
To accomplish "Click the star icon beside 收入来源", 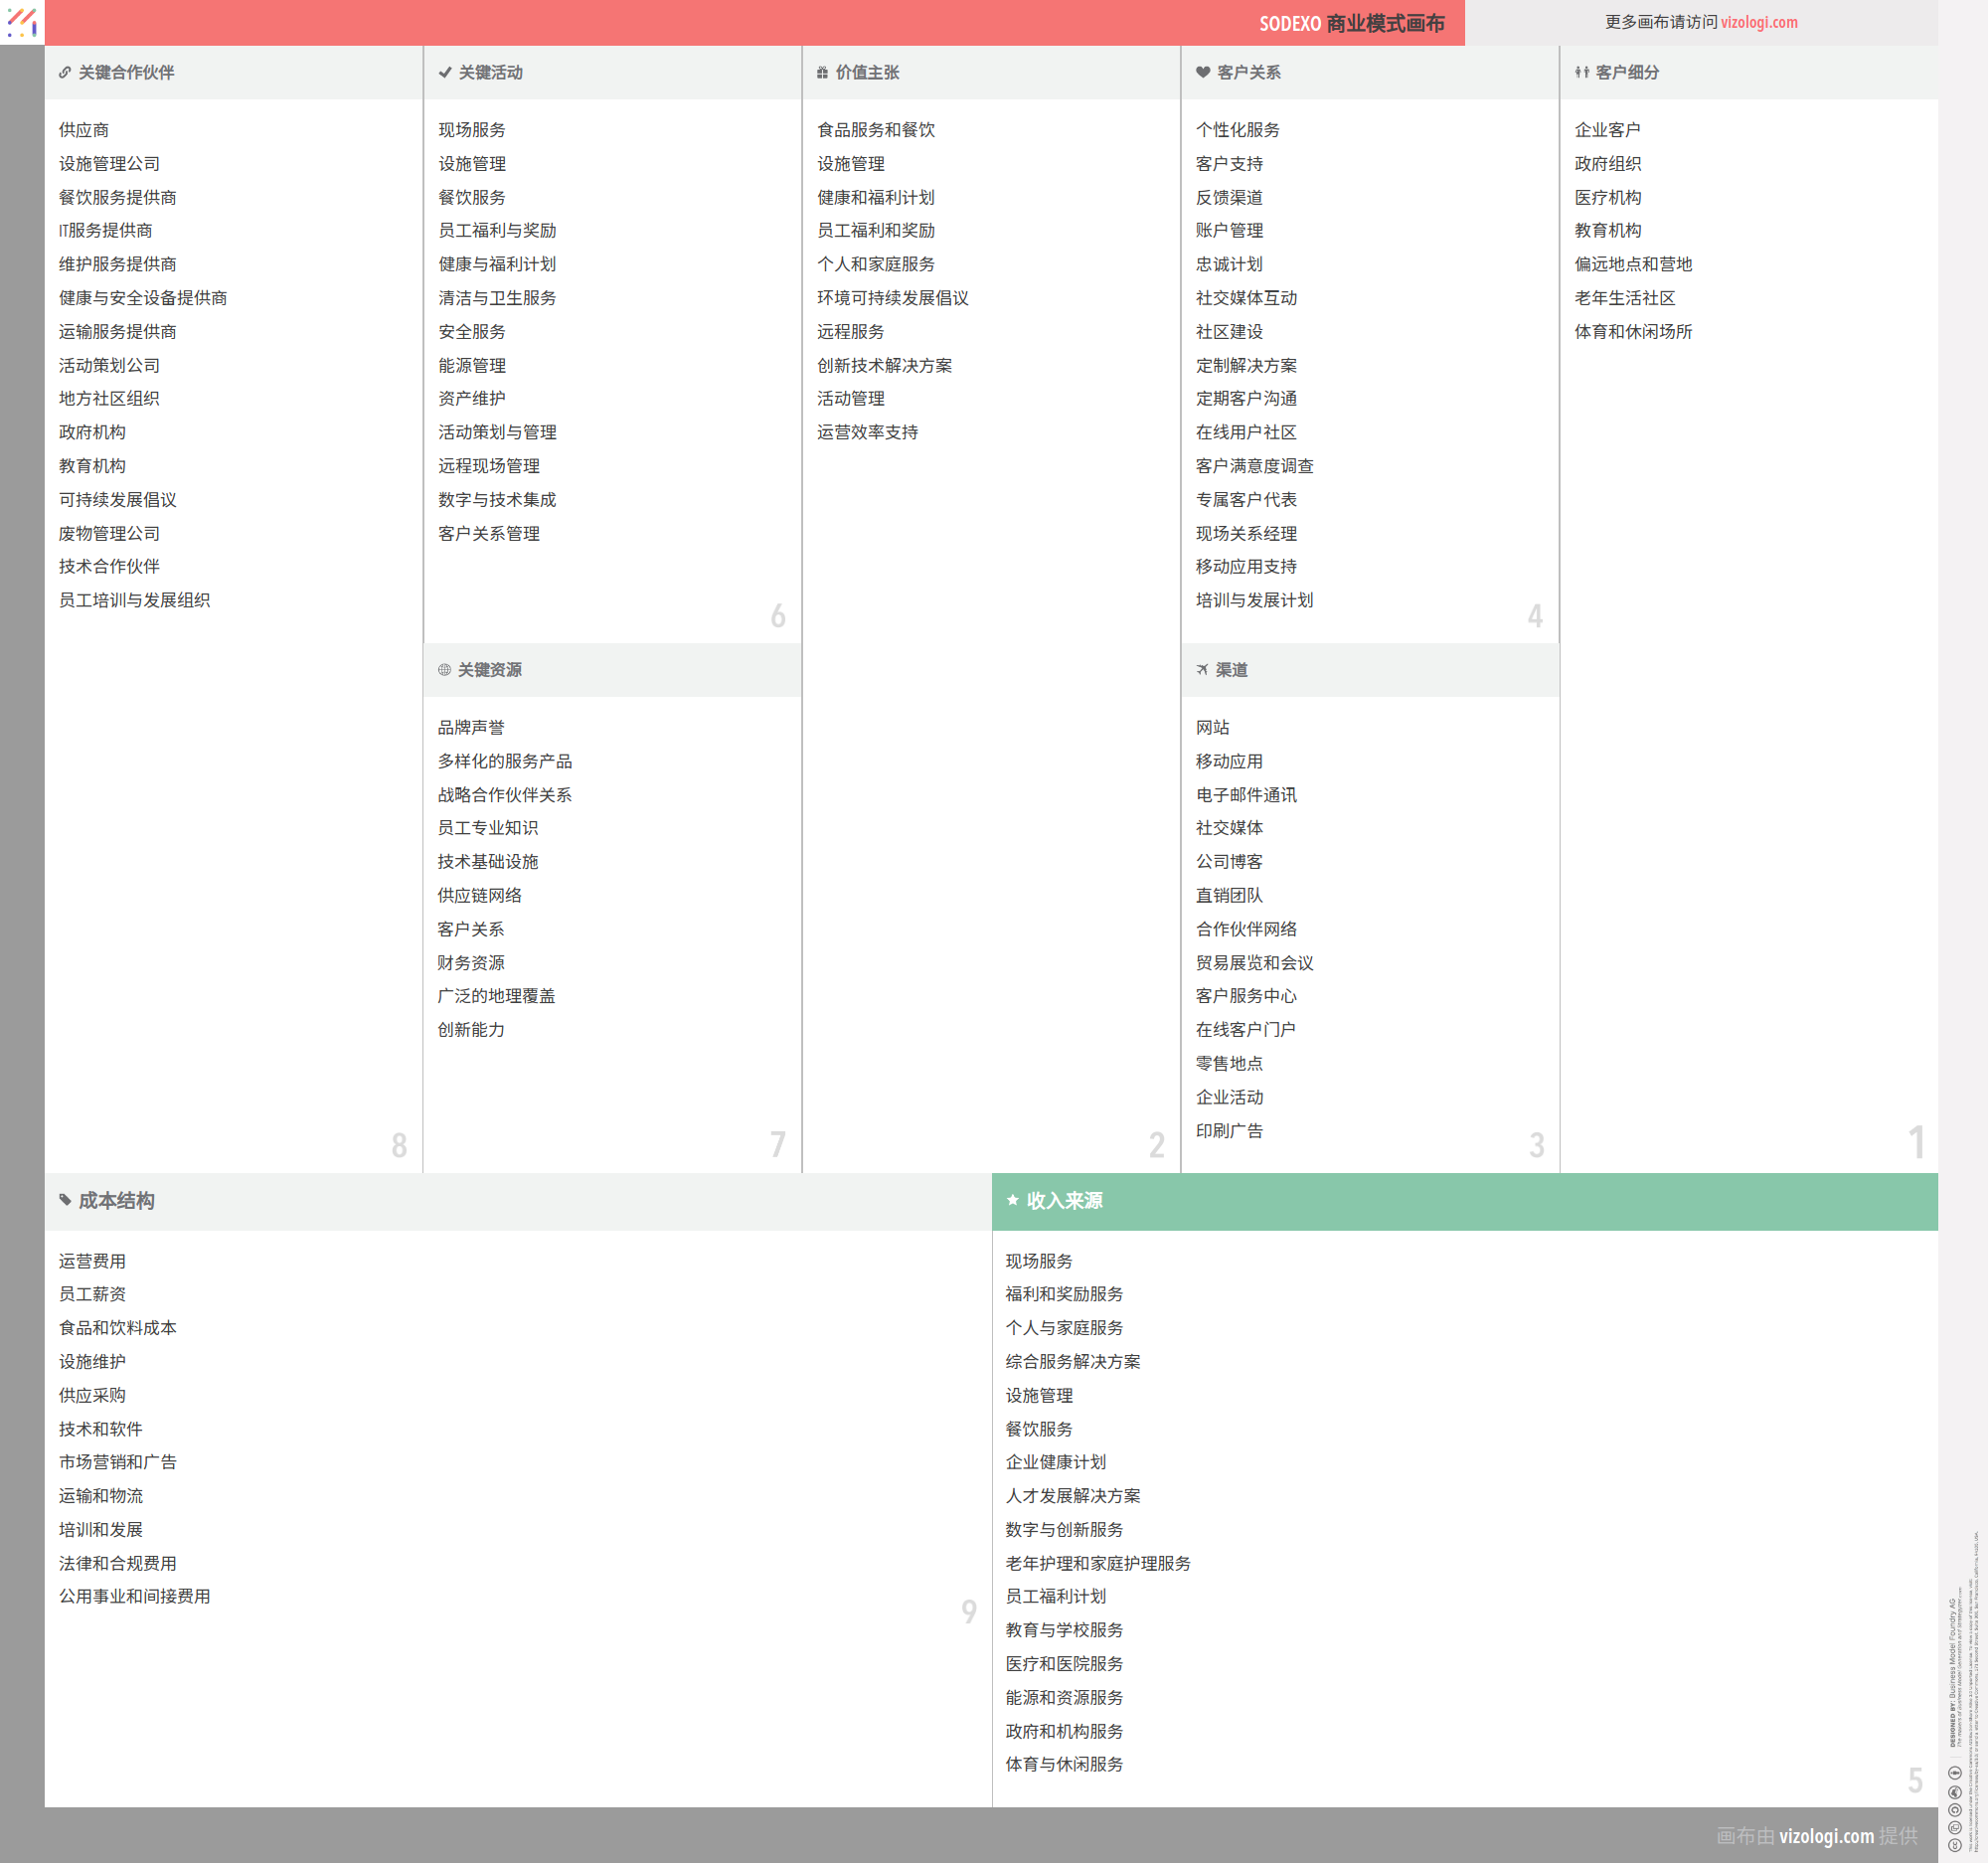I will coord(1013,1200).
